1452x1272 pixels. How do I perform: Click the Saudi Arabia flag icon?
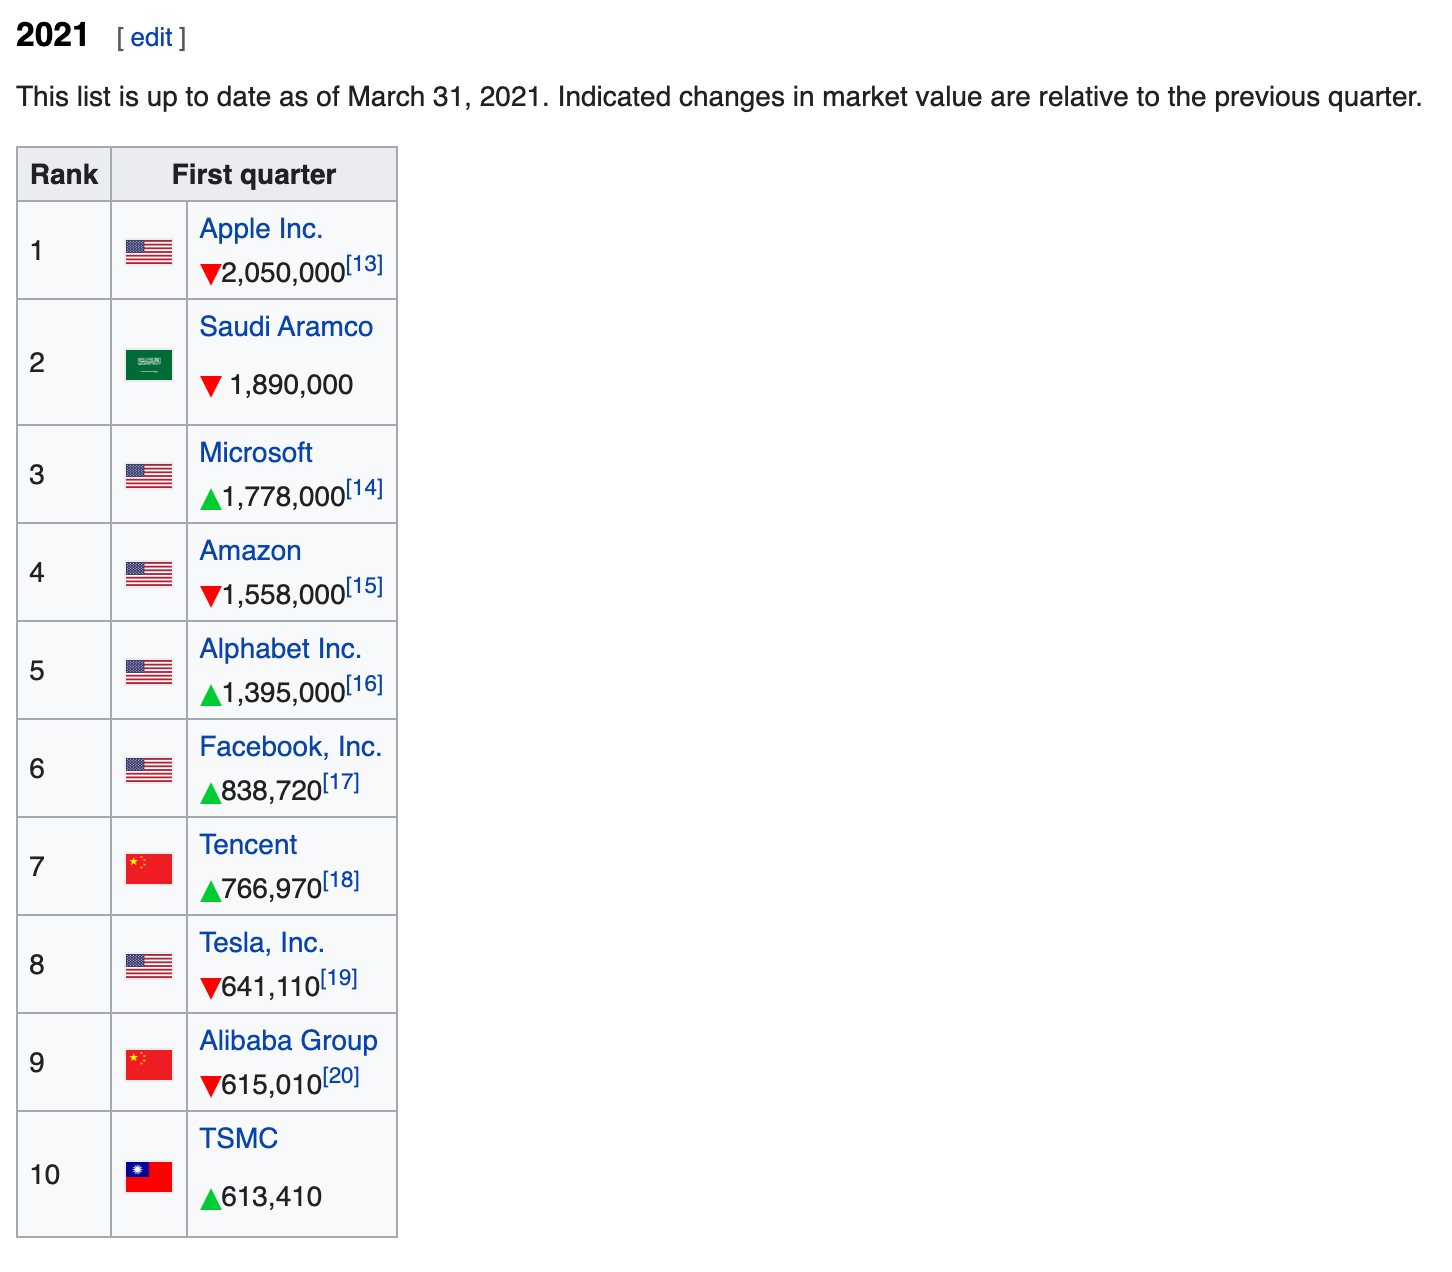point(149,364)
